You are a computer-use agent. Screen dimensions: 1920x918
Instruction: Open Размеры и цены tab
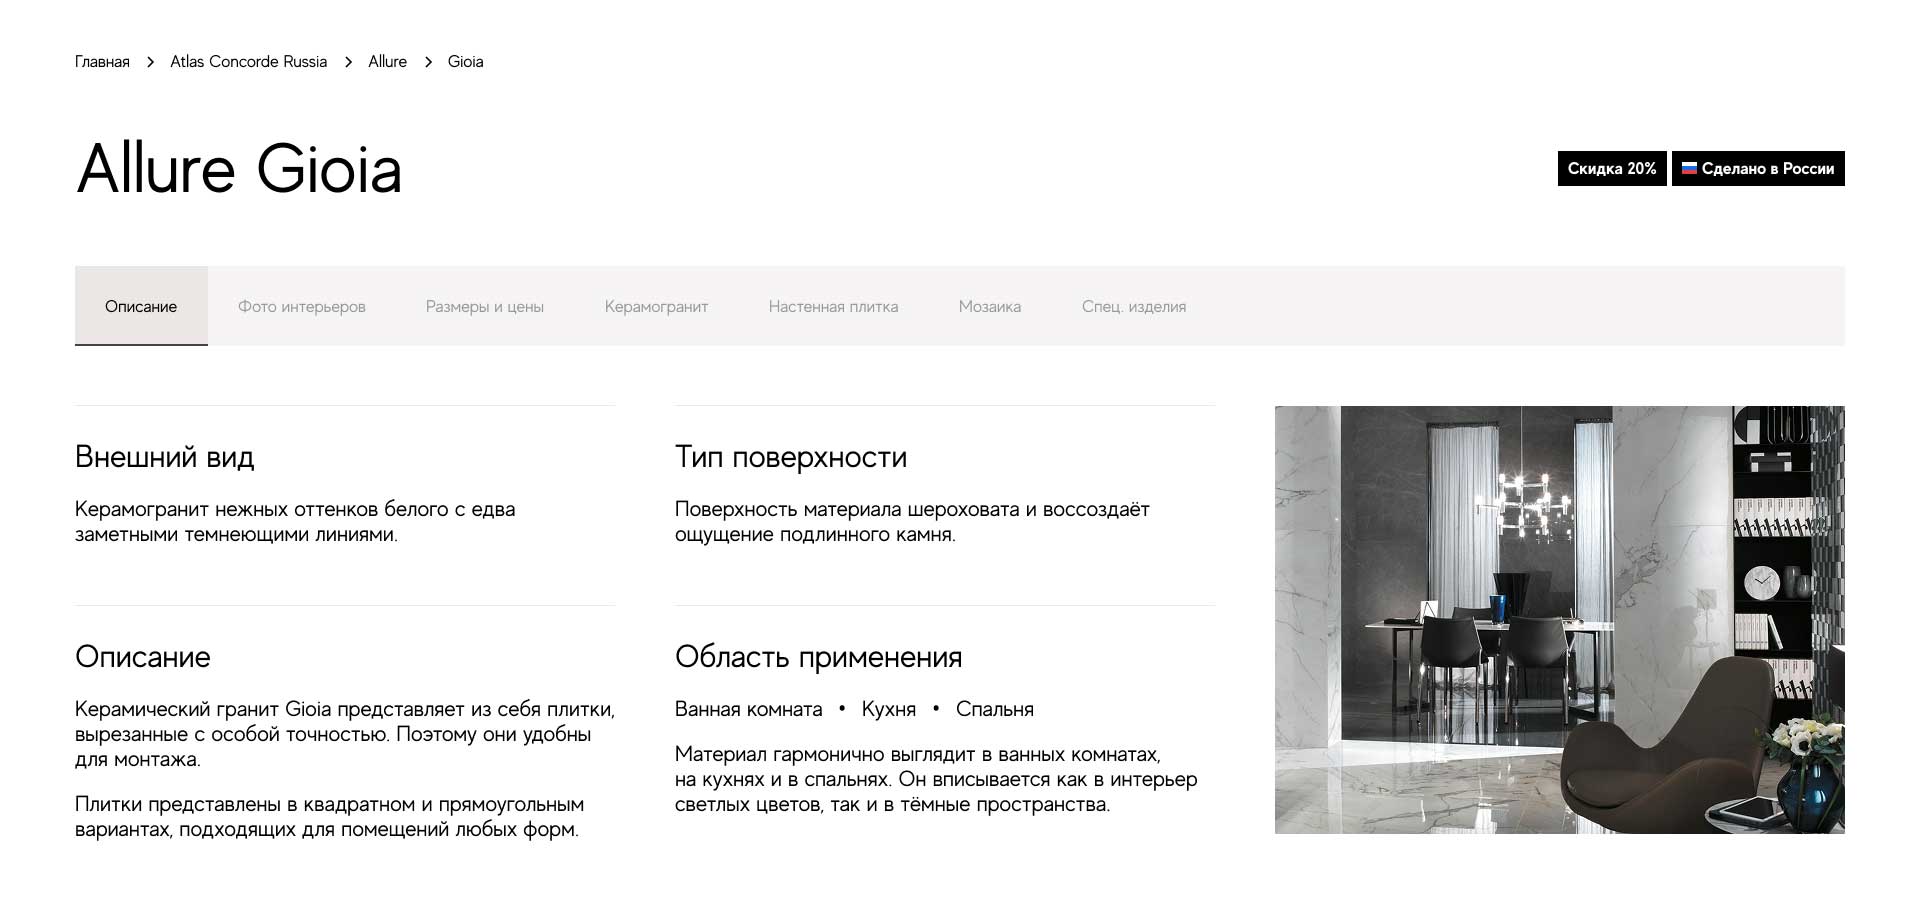pyautogui.click(x=485, y=306)
